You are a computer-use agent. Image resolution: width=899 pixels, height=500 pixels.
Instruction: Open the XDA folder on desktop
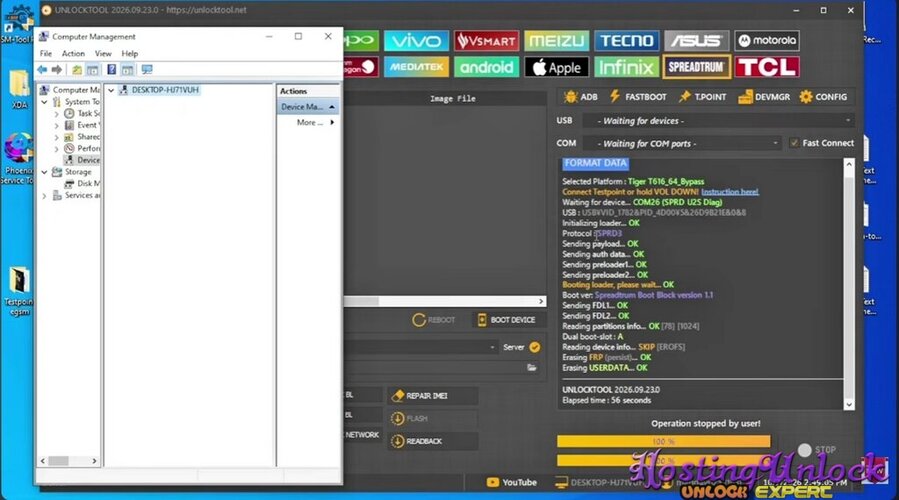(x=19, y=90)
